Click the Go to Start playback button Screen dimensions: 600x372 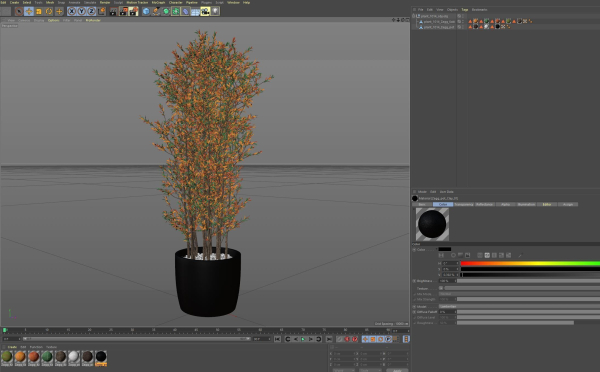tap(277, 339)
